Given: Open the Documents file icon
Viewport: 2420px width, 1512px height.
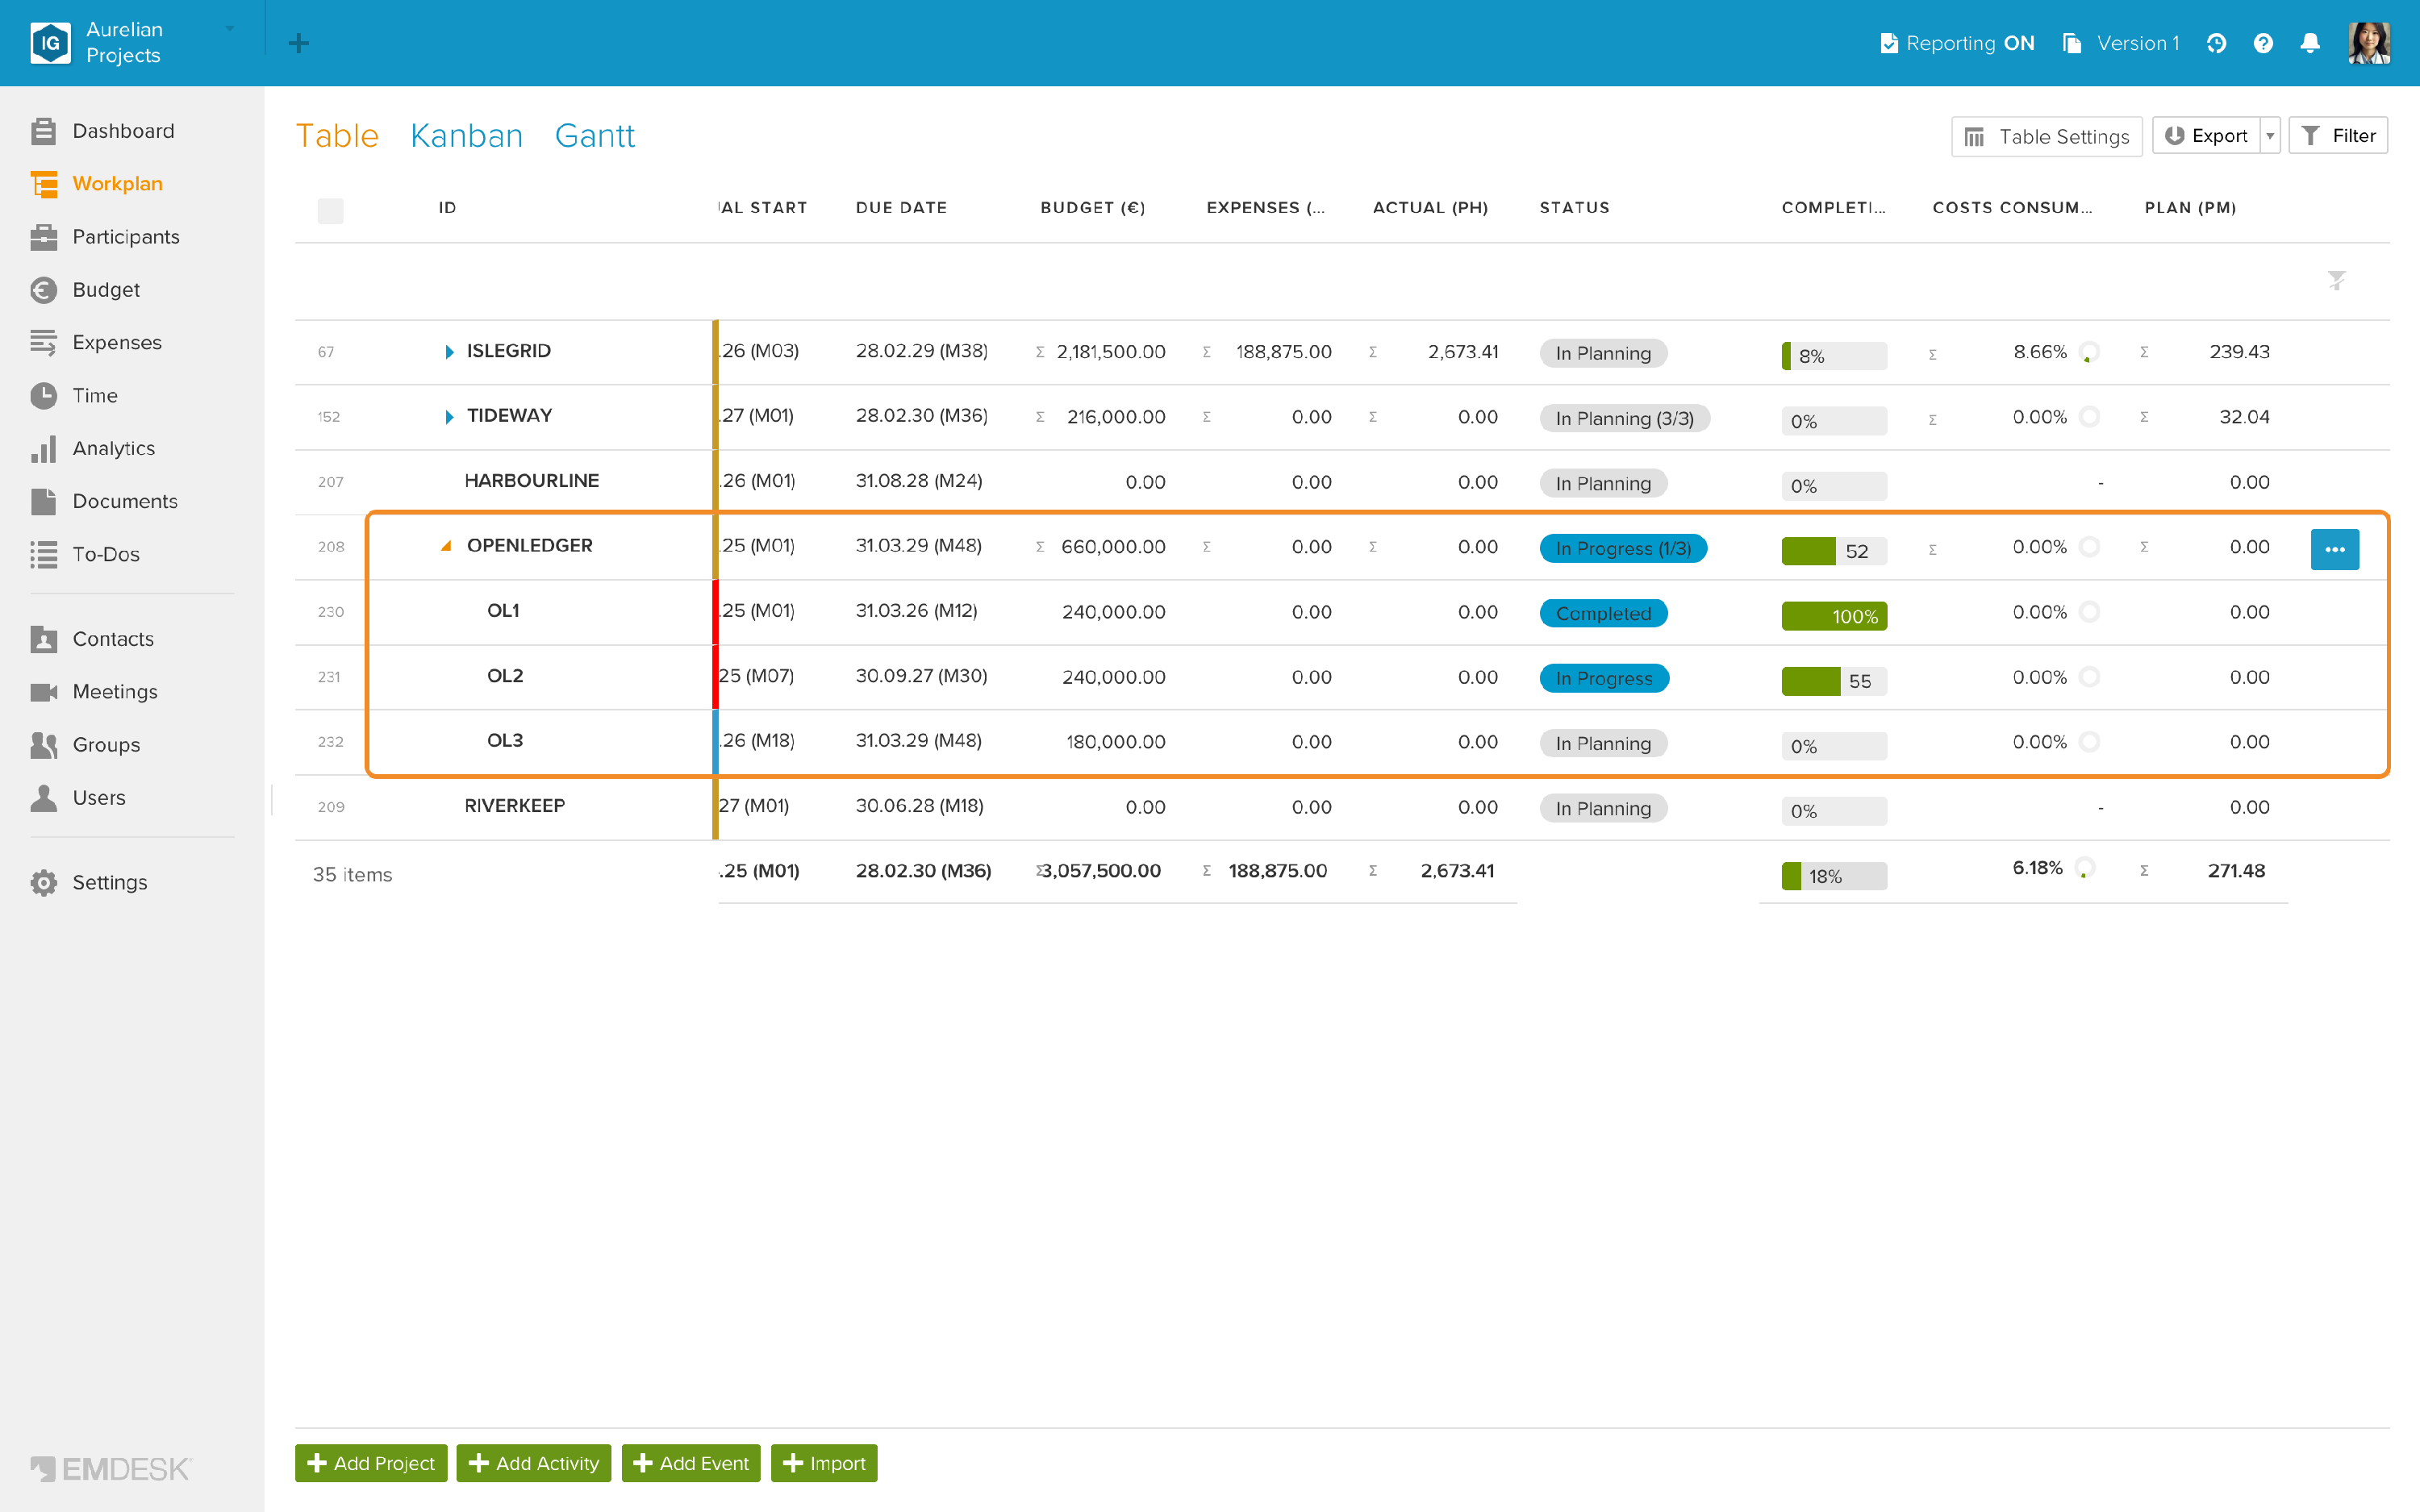Looking at the screenshot, I should pos(43,502).
